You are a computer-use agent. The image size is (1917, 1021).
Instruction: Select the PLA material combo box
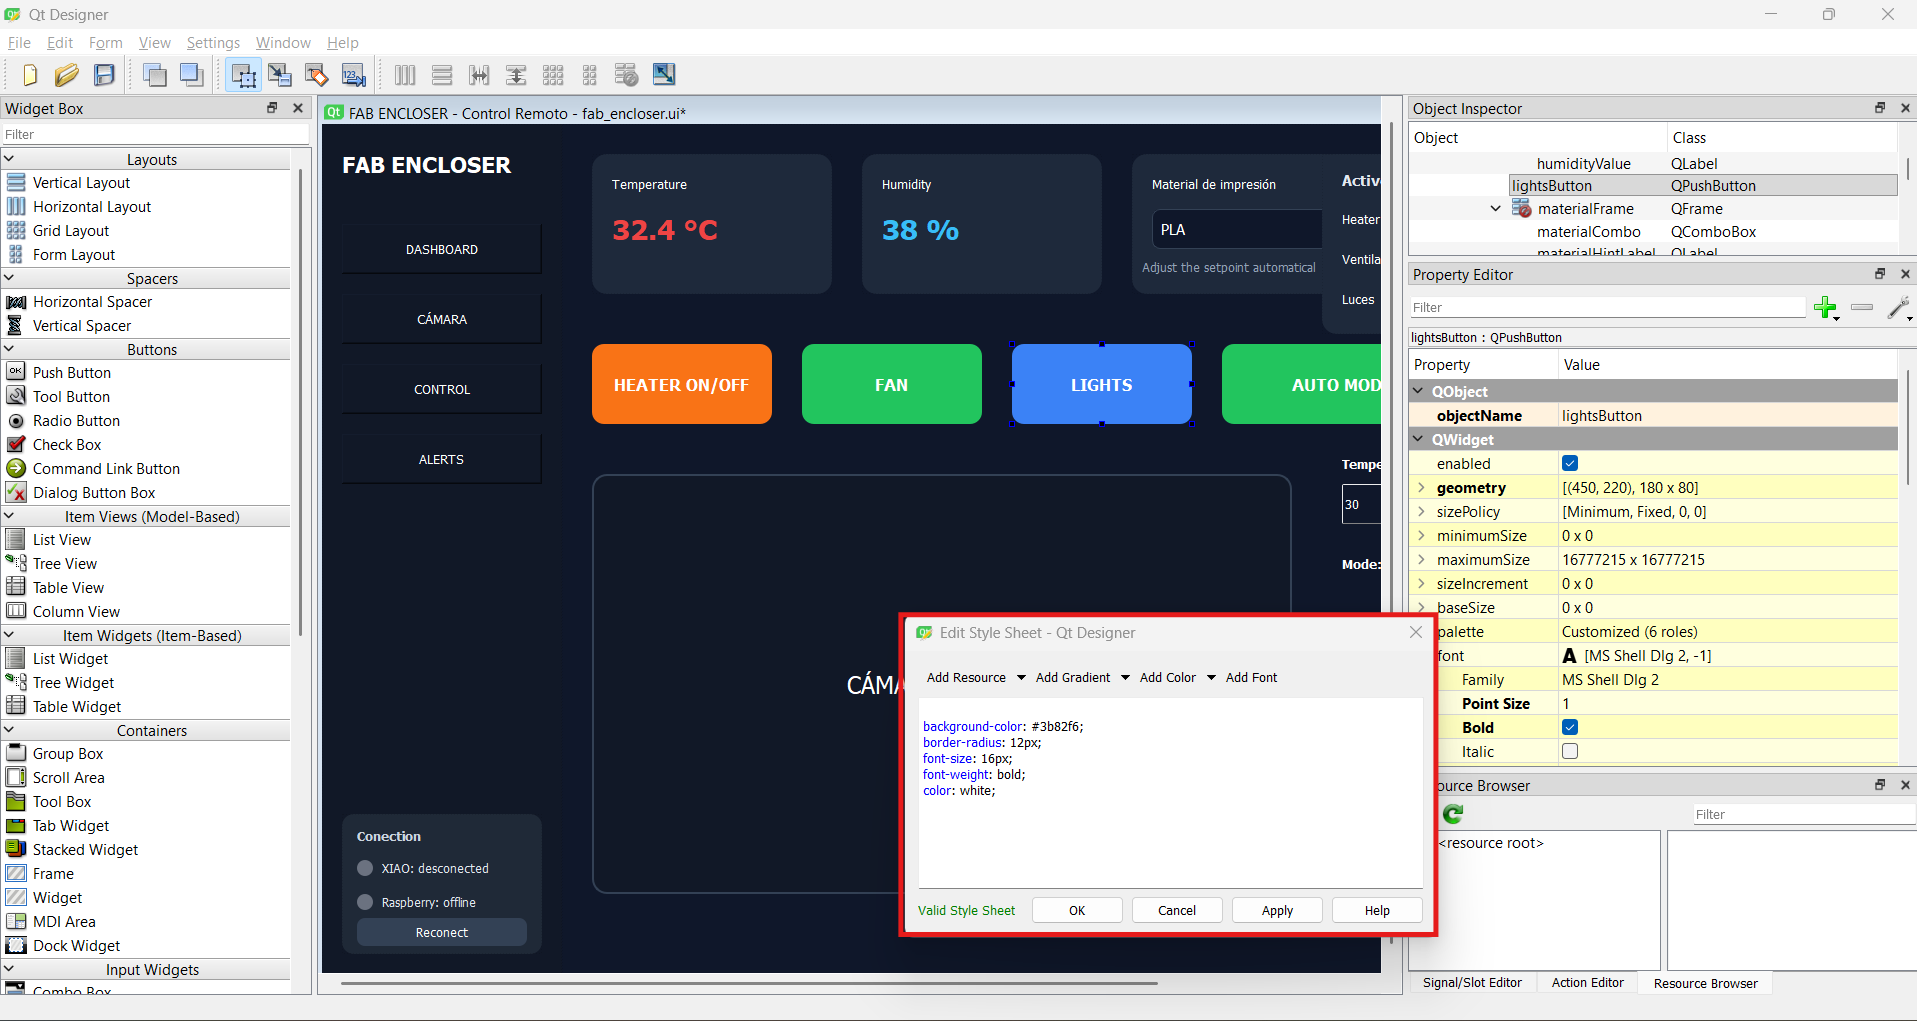click(x=1236, y=230)
